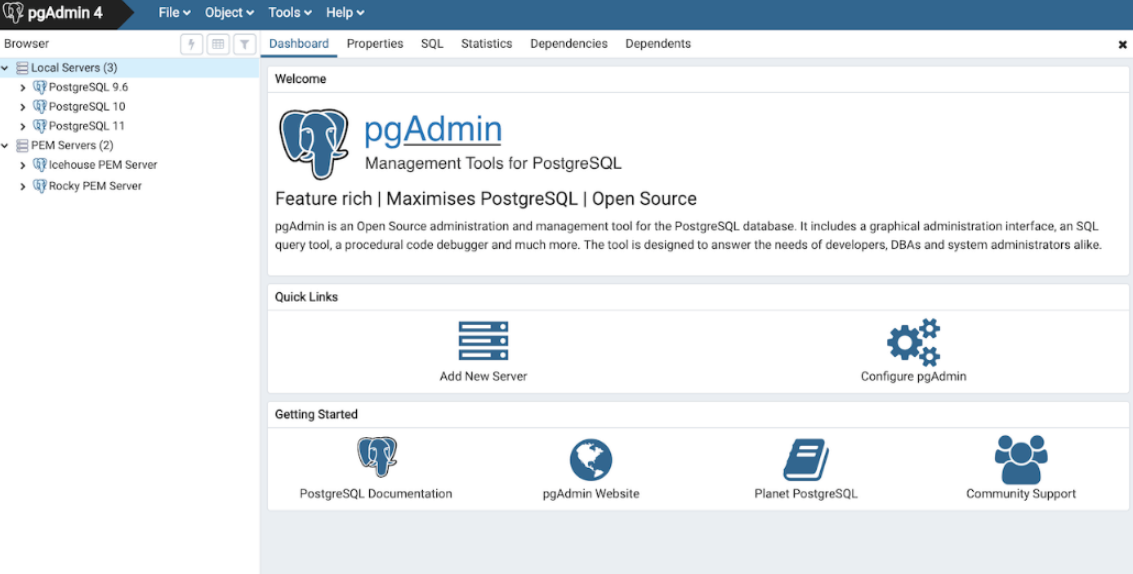
Task: Open PostgreSQL Documentation elephant icon
Action: pos(376,456)
